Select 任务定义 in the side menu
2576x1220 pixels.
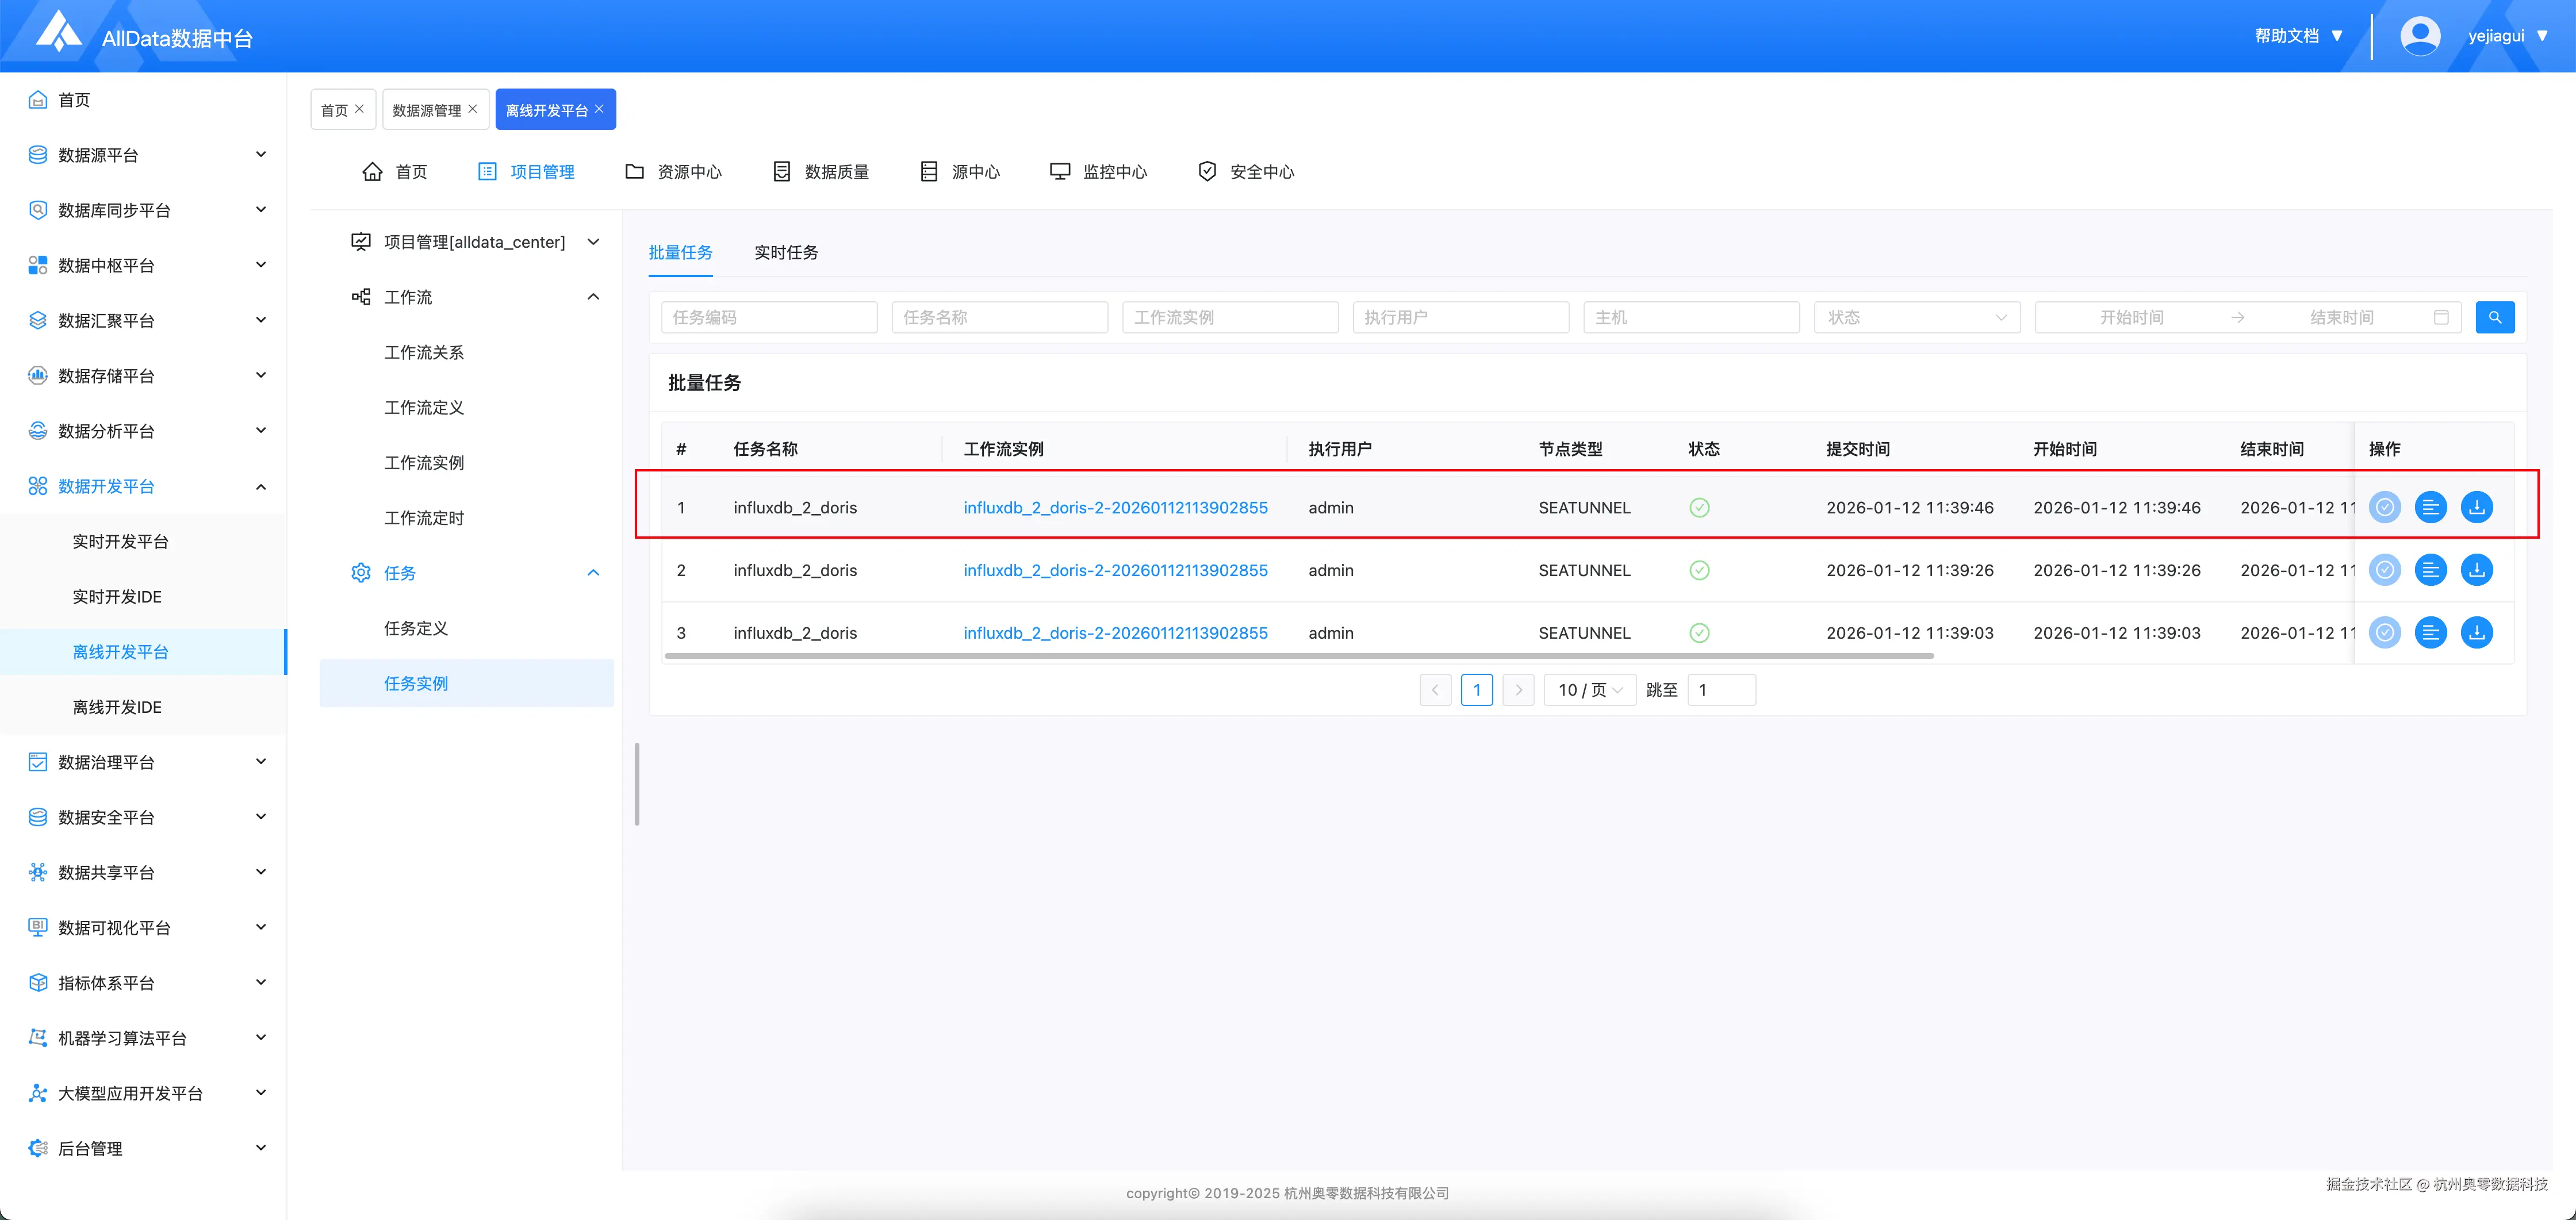(x=416, y=628)
